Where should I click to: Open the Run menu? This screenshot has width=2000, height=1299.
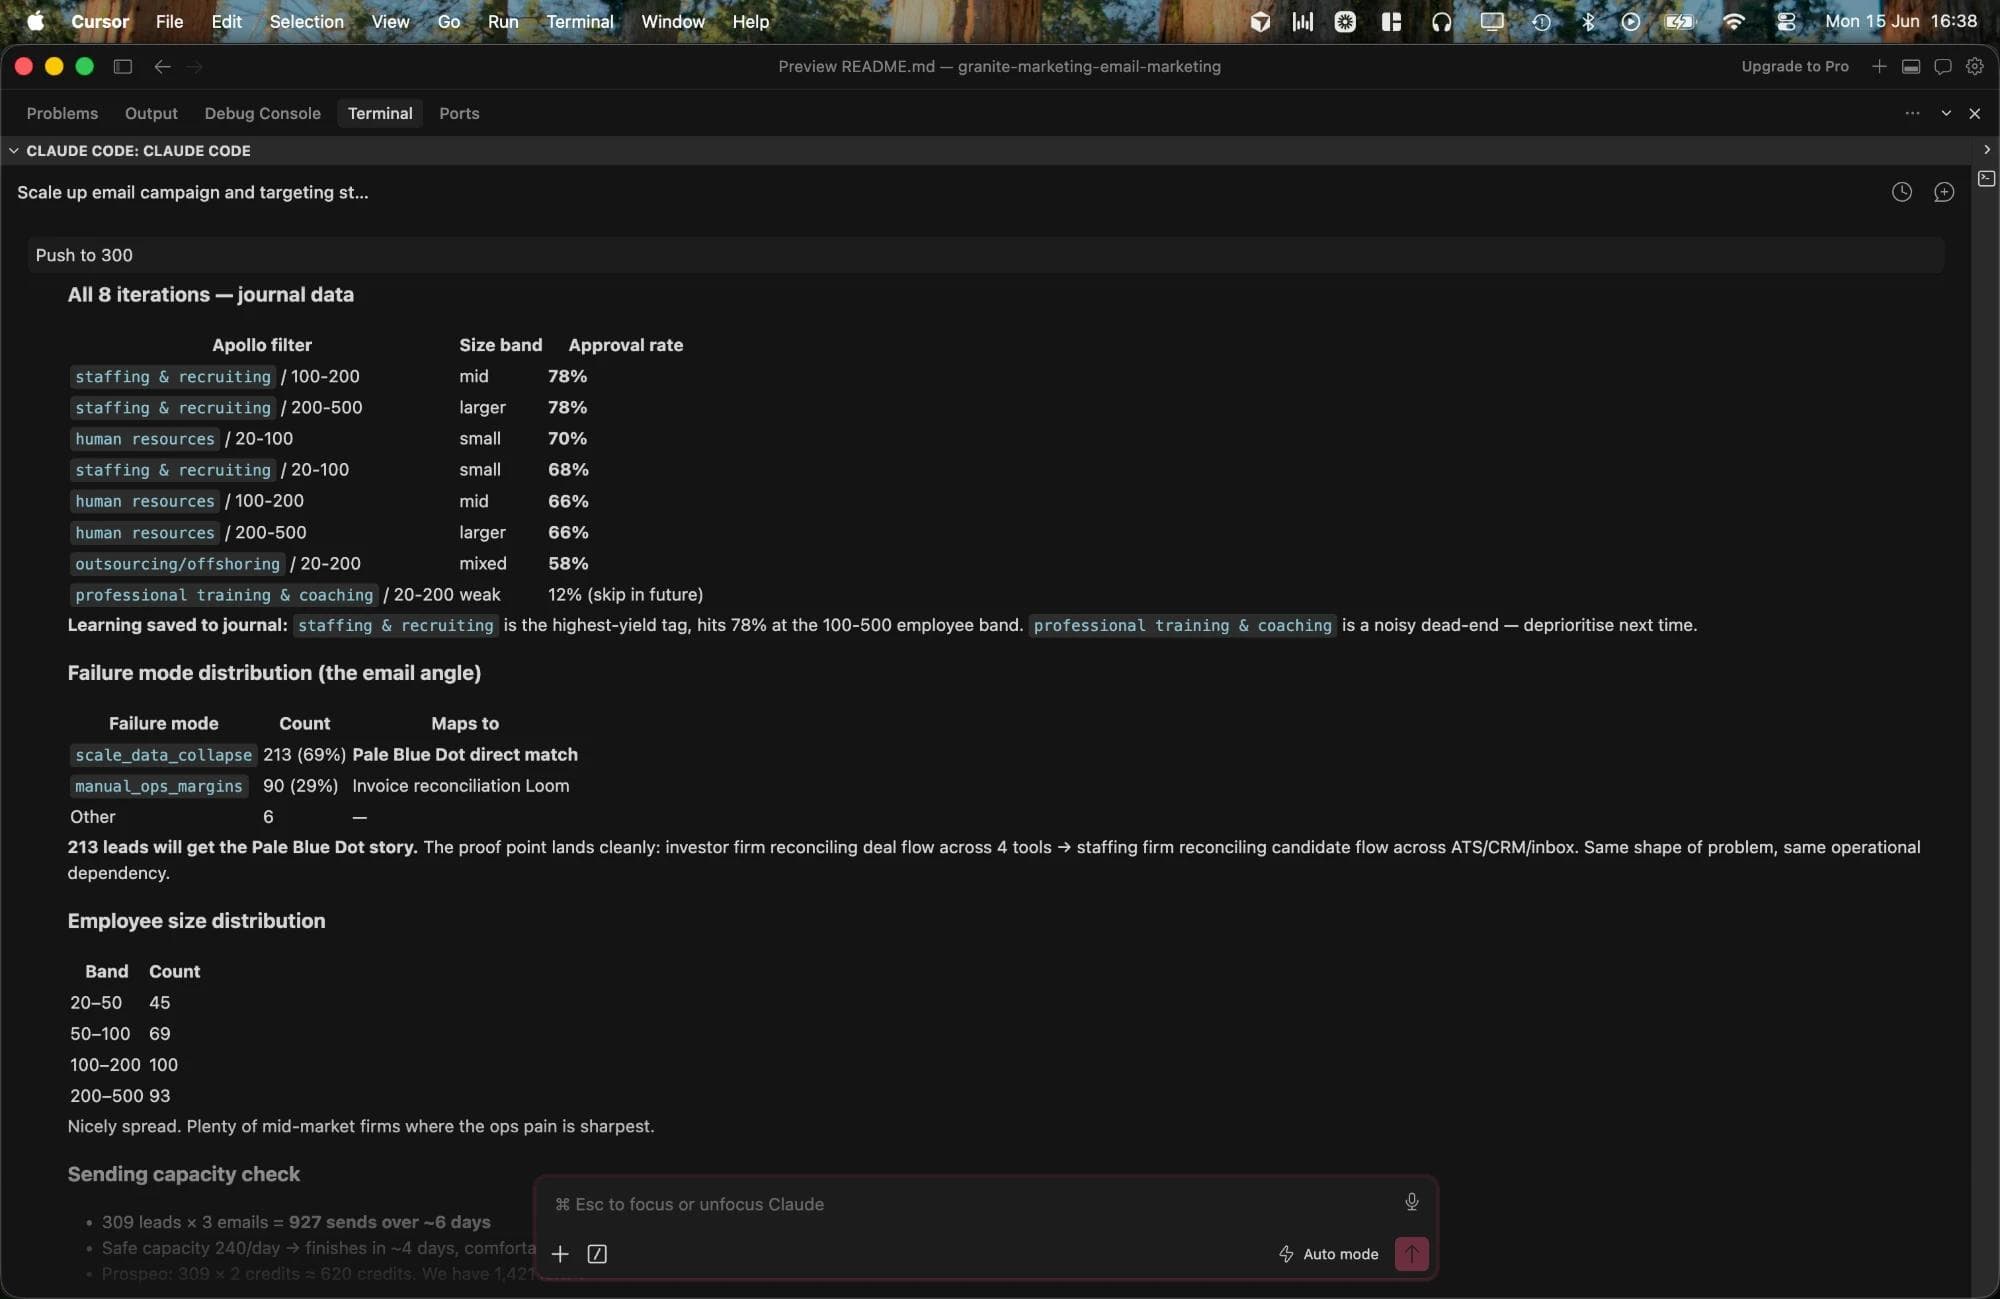coord(502,21)
